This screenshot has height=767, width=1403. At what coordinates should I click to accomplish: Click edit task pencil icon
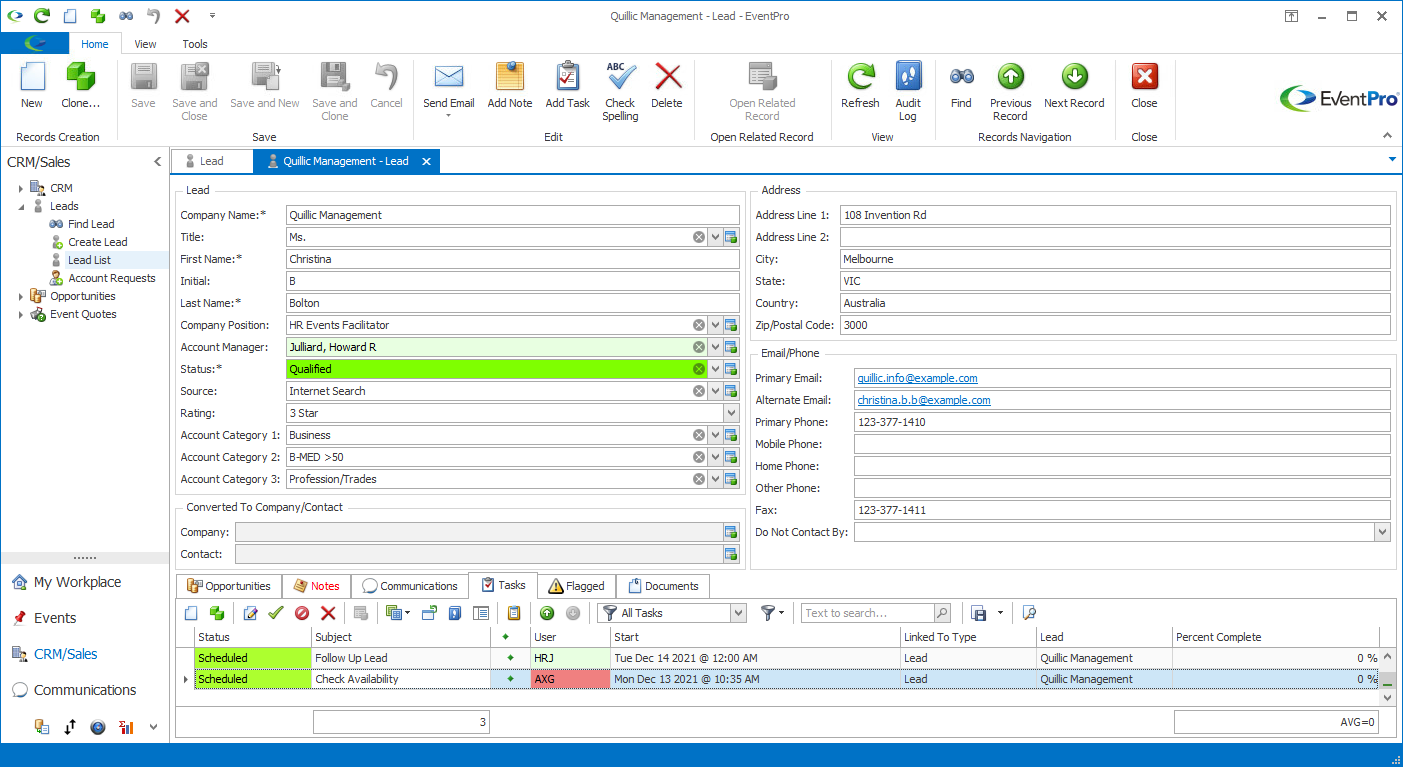(250, 613)
